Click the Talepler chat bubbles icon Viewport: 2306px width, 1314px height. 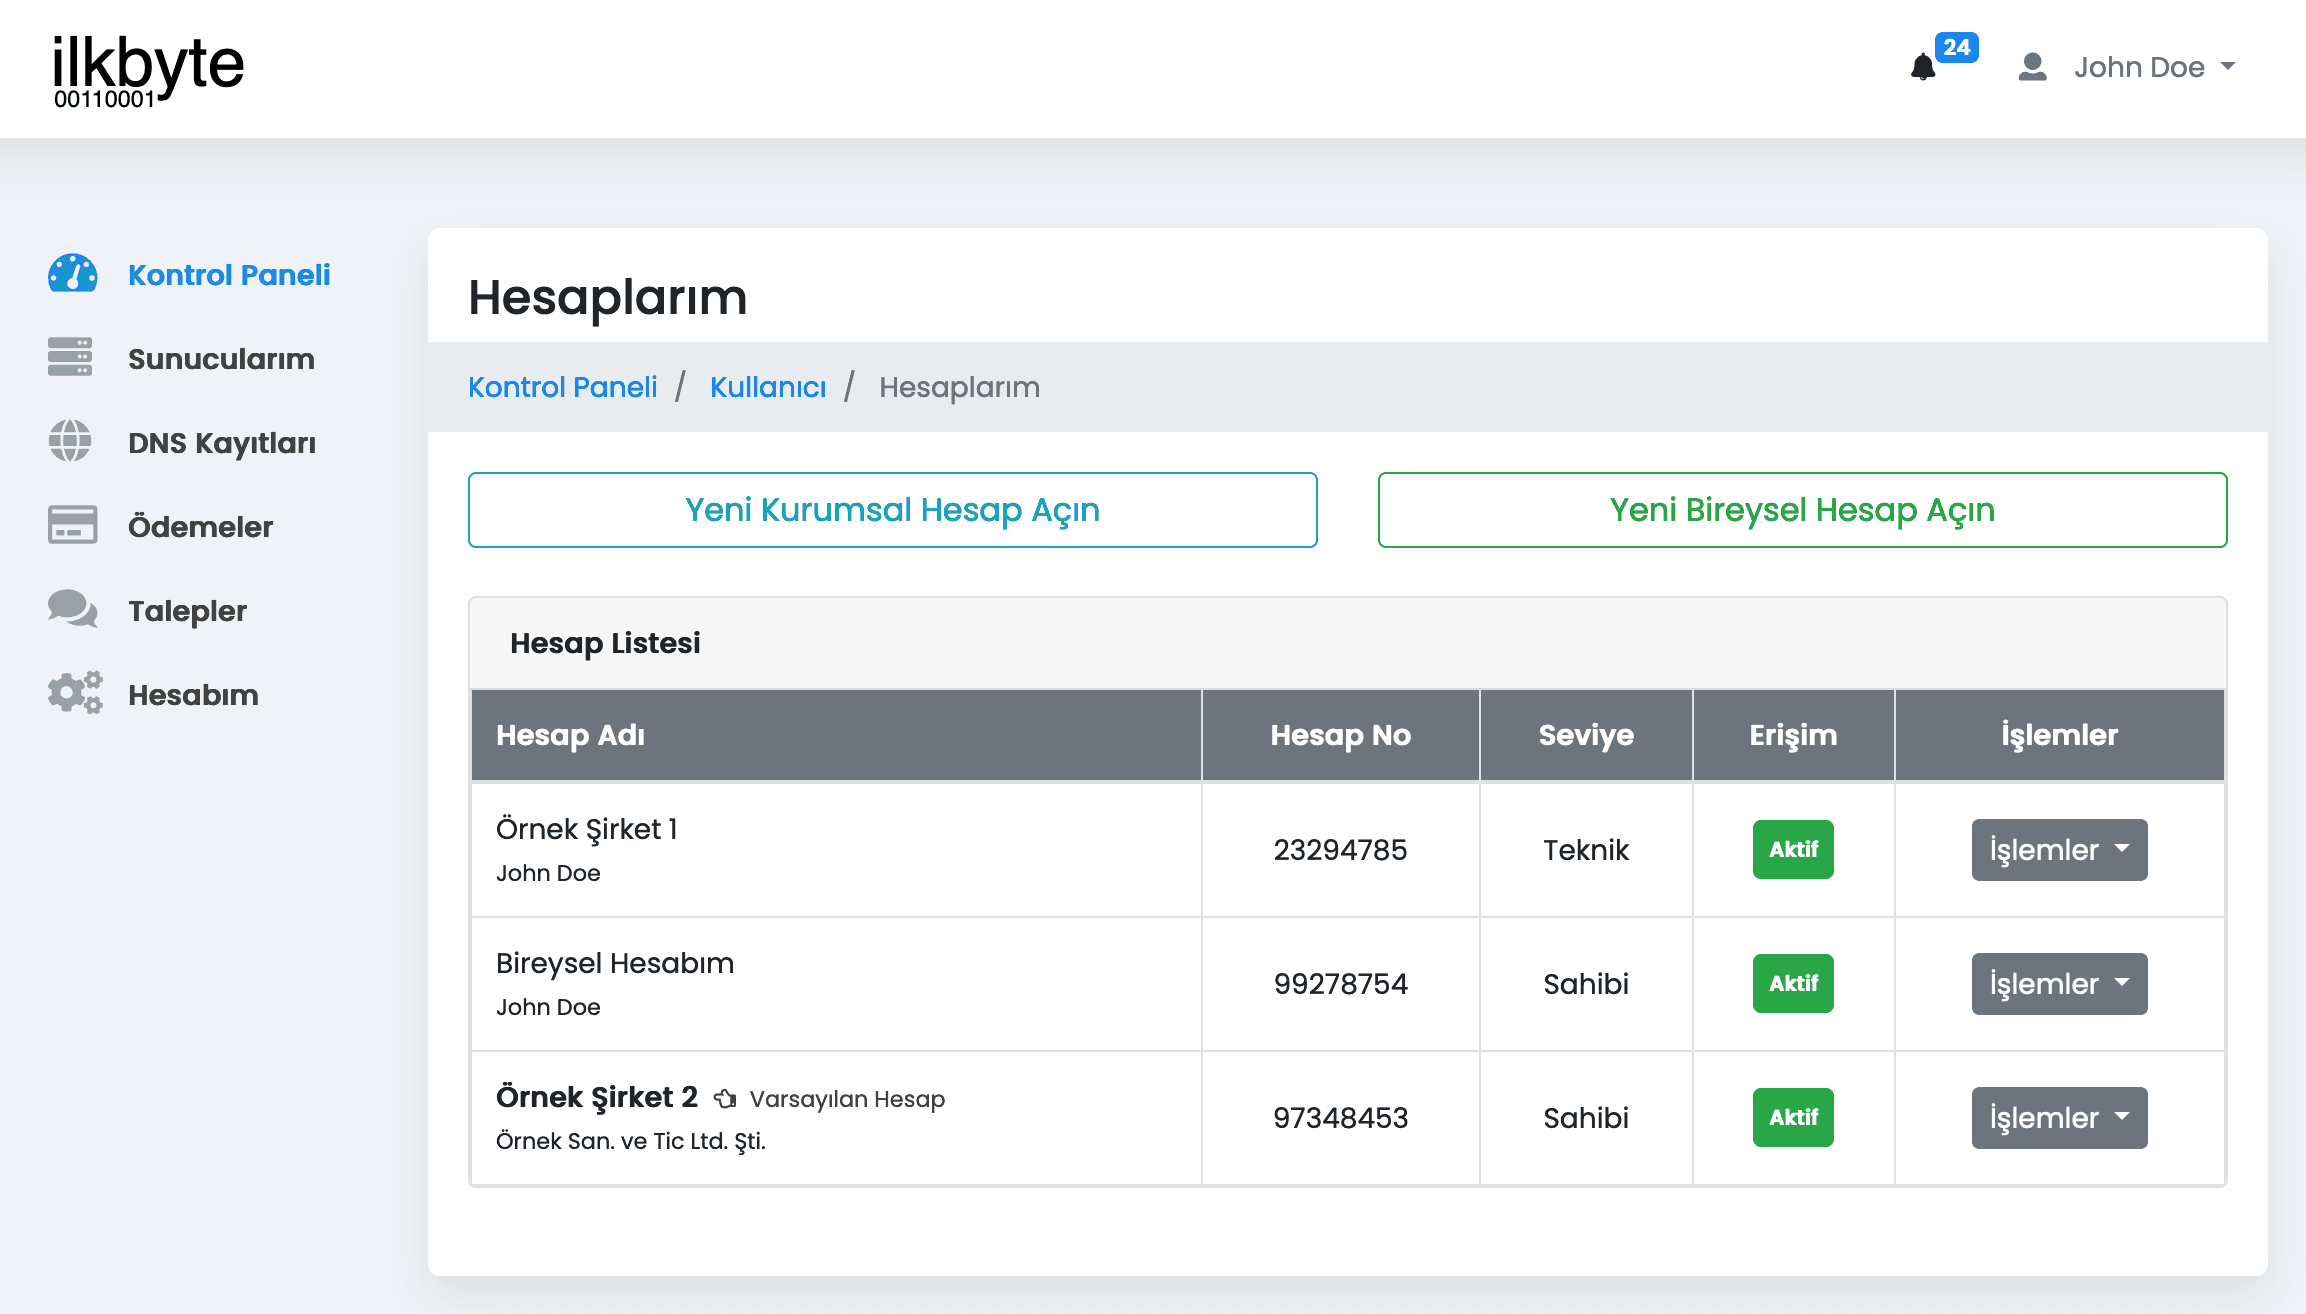click(x=72, y=609)
